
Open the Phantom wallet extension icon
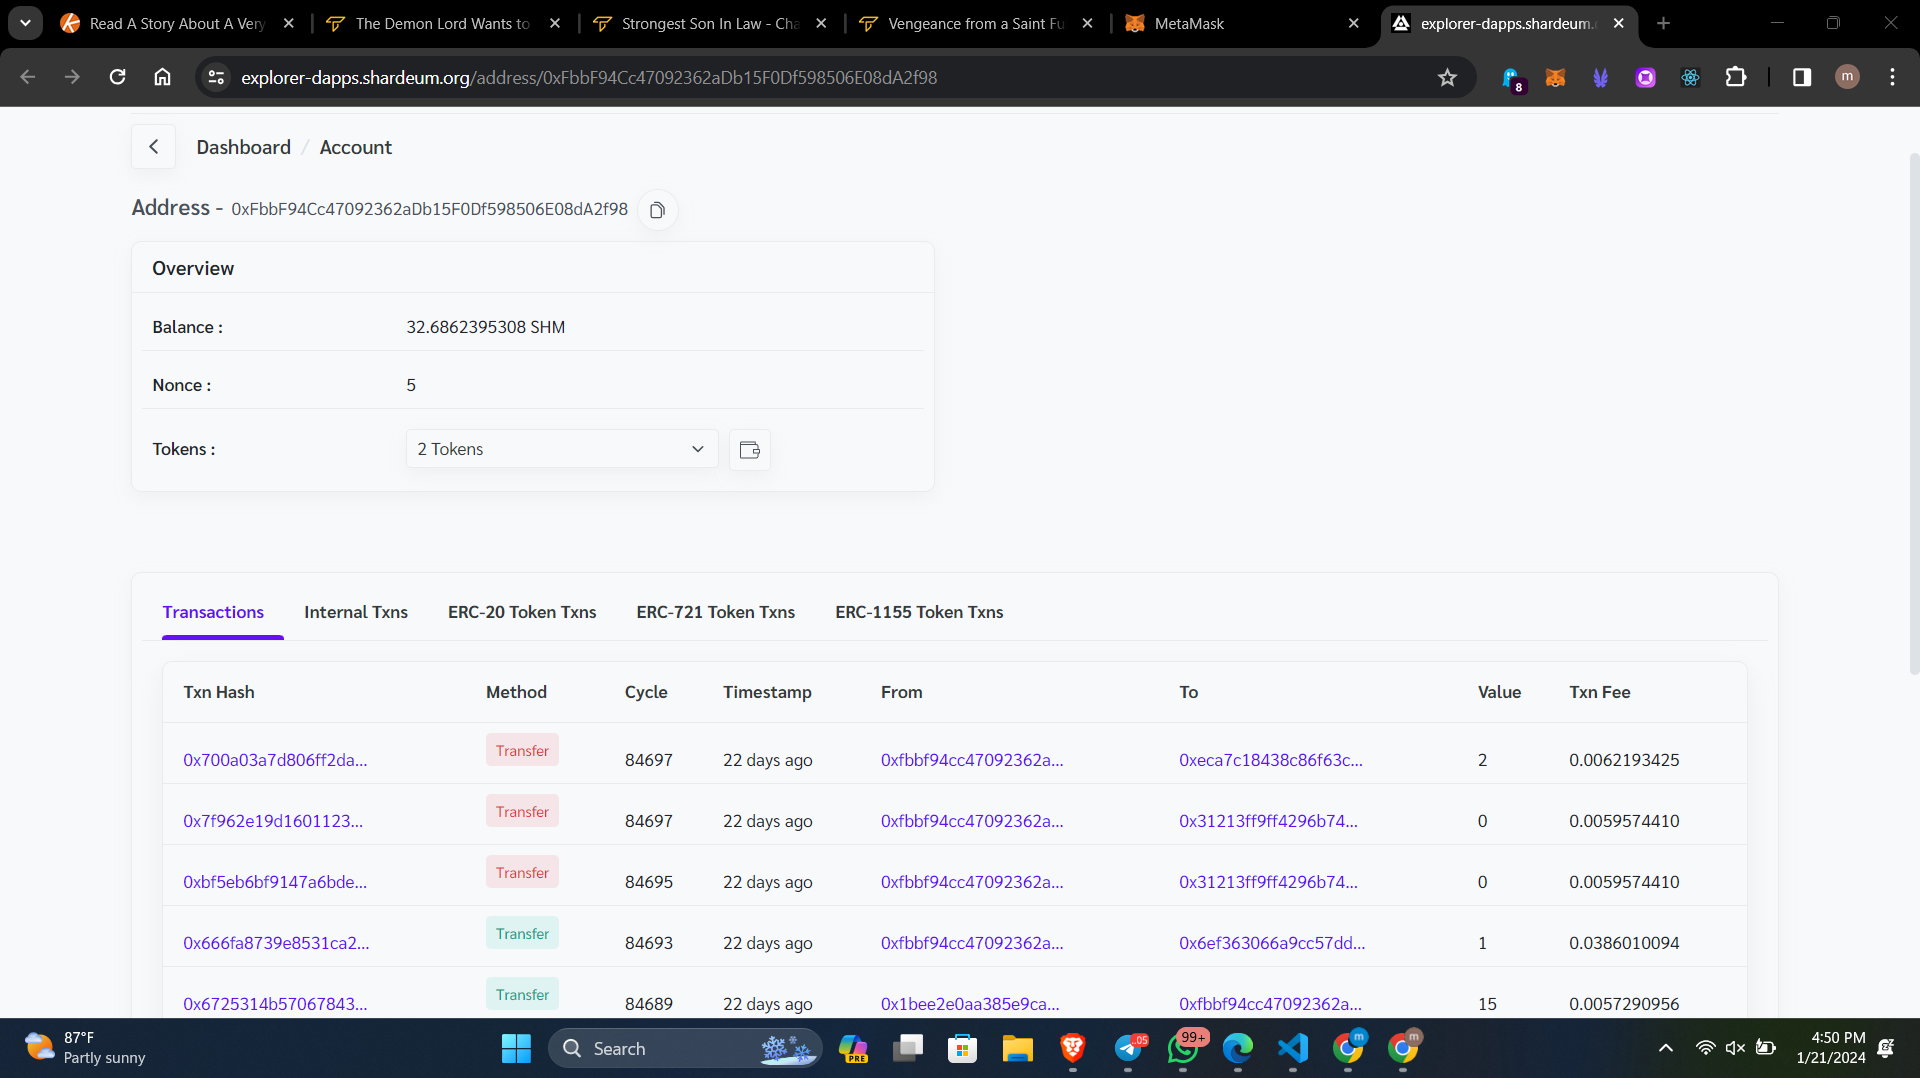tap(1512, 77)
